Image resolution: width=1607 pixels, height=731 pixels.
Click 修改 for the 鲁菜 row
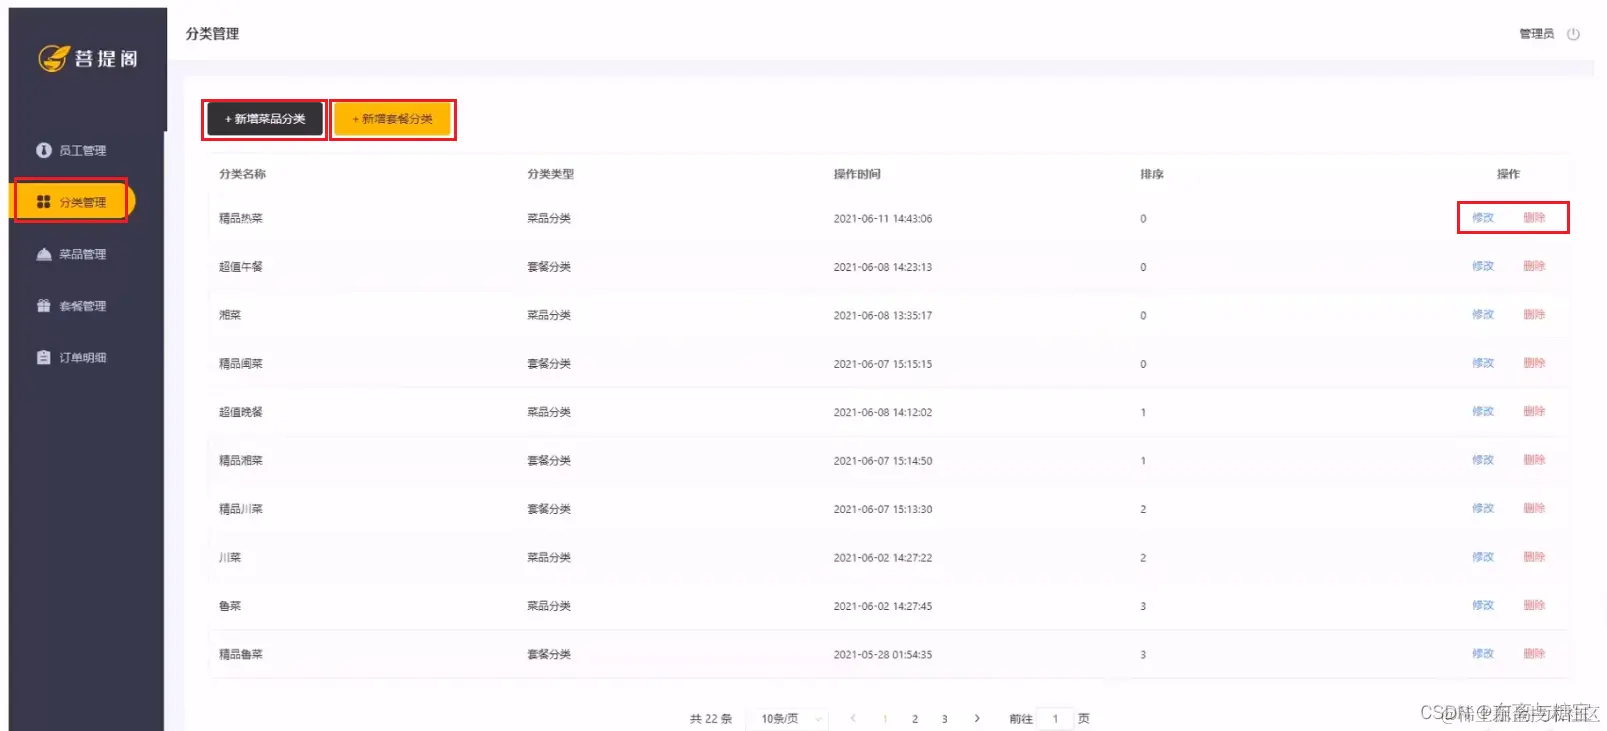[1483, 605]
